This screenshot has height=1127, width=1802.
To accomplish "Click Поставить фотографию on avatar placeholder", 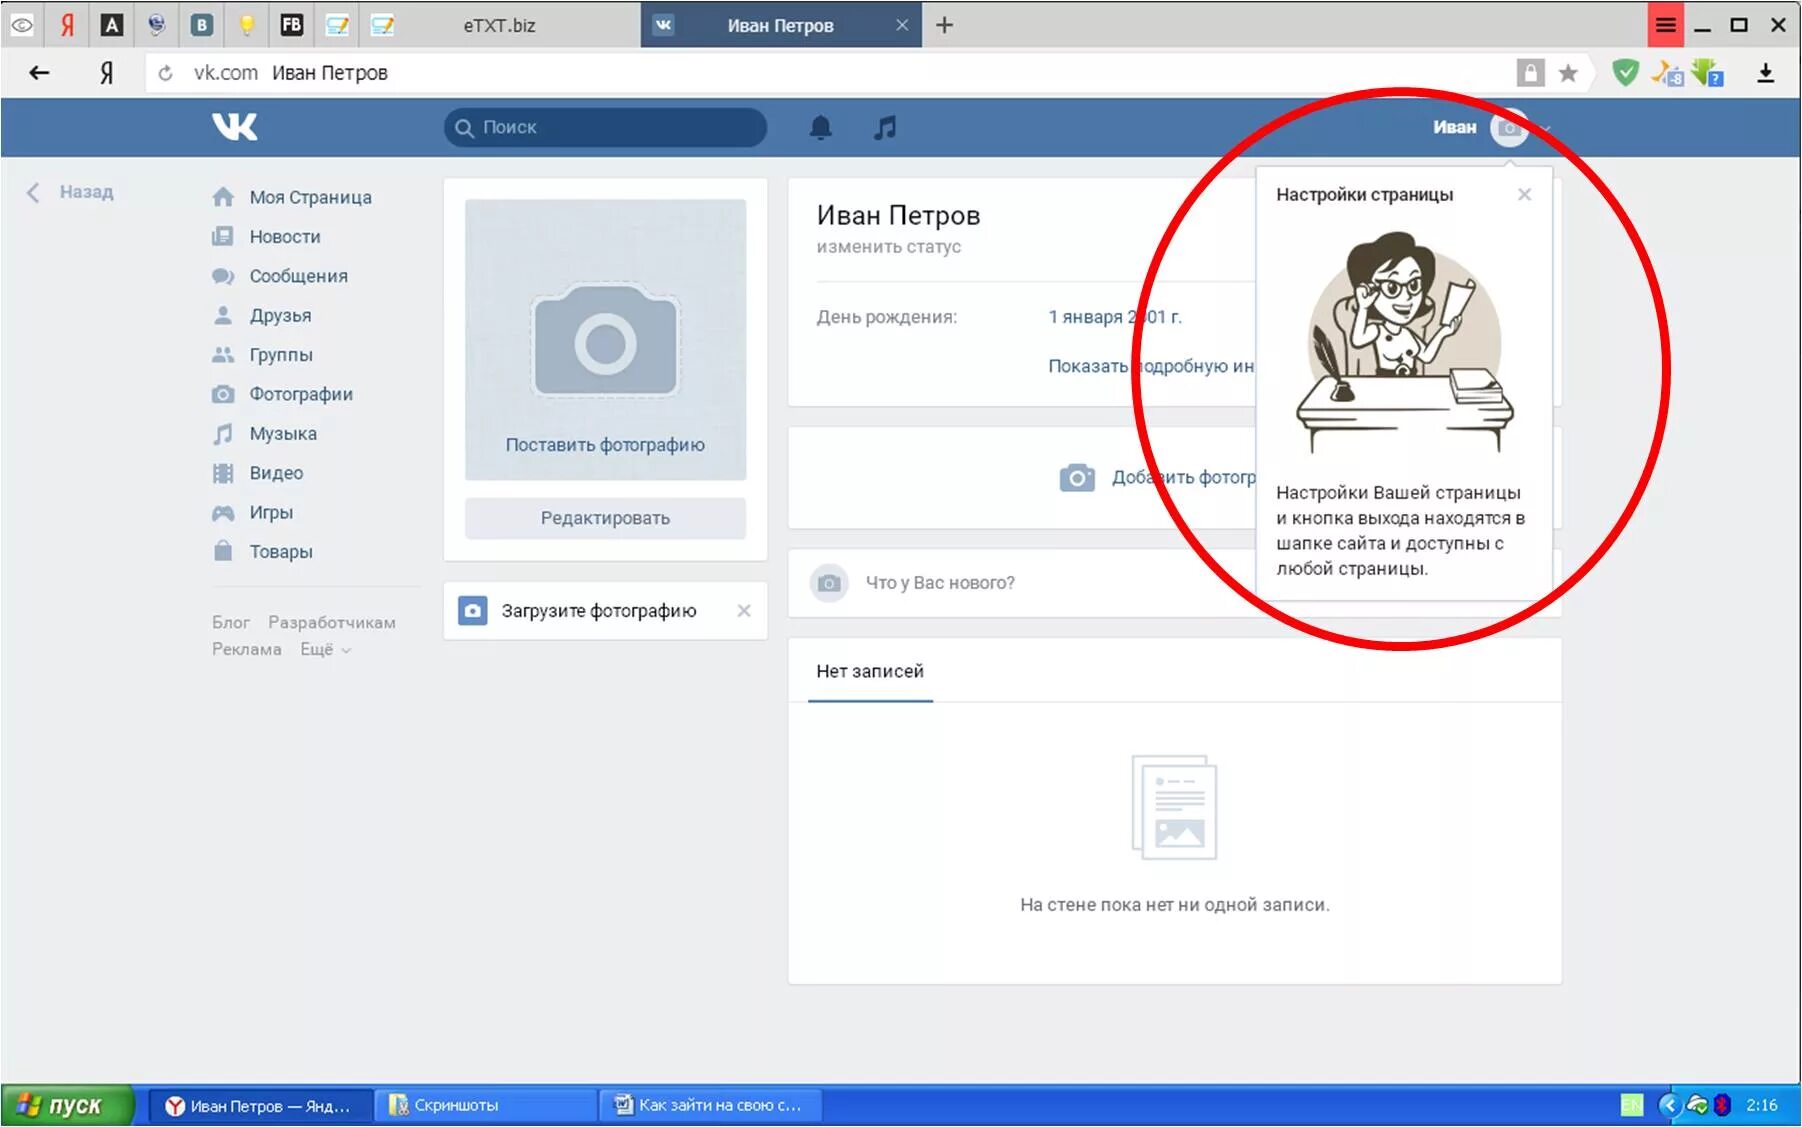I will point(605,445).
